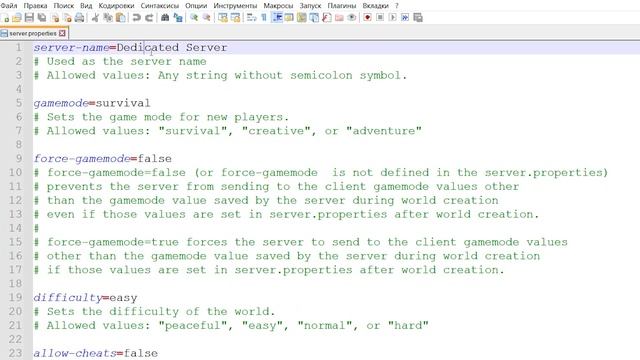The width and height of the screenshot is (640, 360).
Task: Click in 'server-name=Dedicated Server' line
Action: 130,48
